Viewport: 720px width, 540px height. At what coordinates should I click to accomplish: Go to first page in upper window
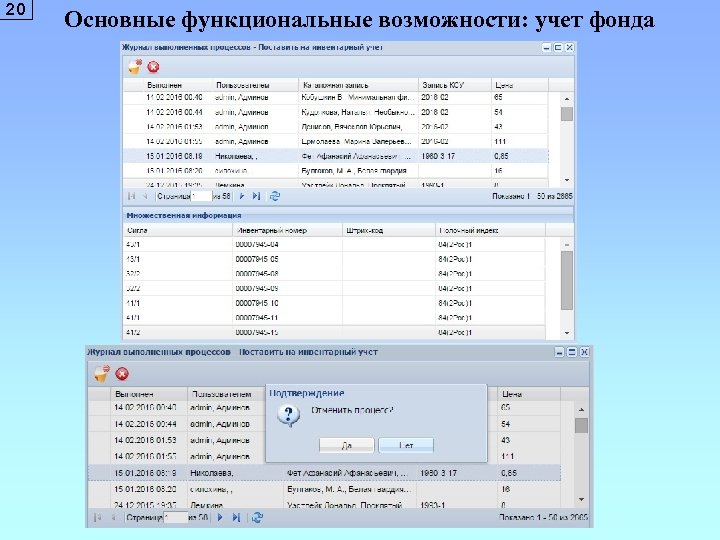click(x=132, y=196)
